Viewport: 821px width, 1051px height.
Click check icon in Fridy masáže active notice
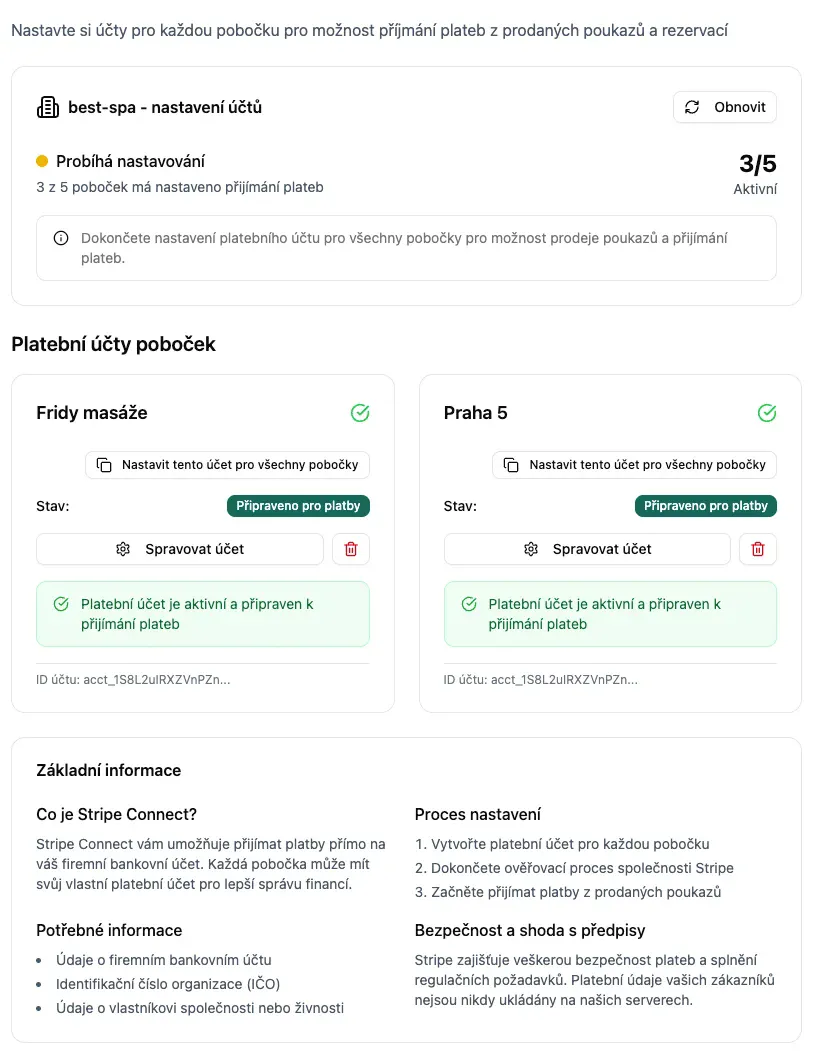coord(61,604)
